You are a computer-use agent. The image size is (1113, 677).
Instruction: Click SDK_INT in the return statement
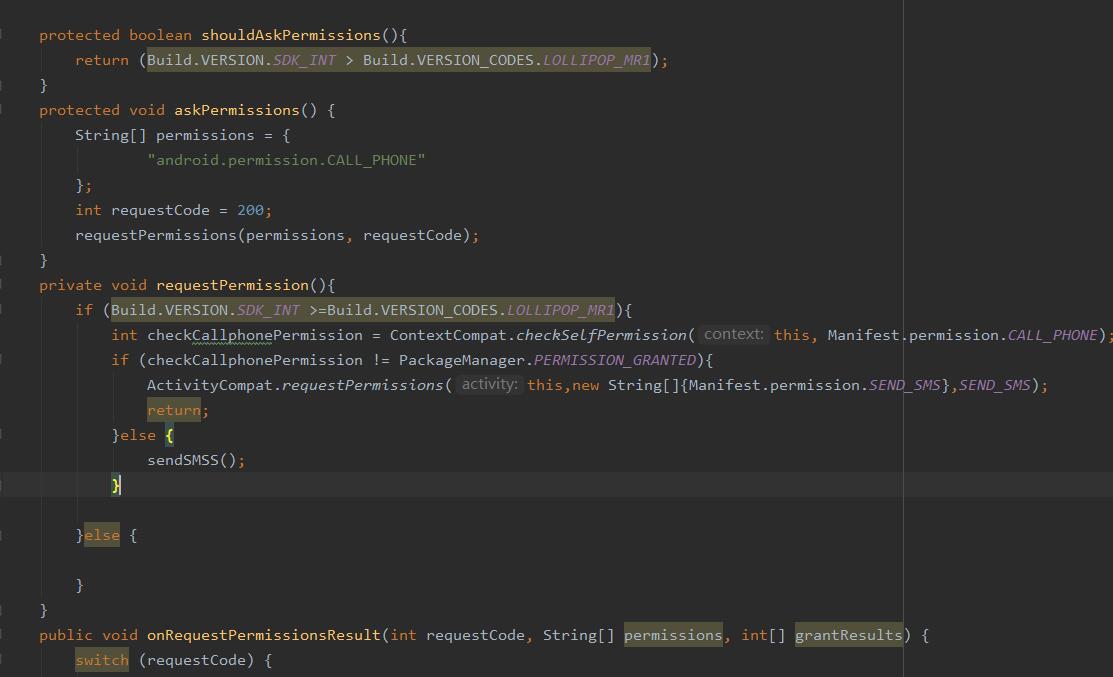pyautogui.click(x=305, y=60)
